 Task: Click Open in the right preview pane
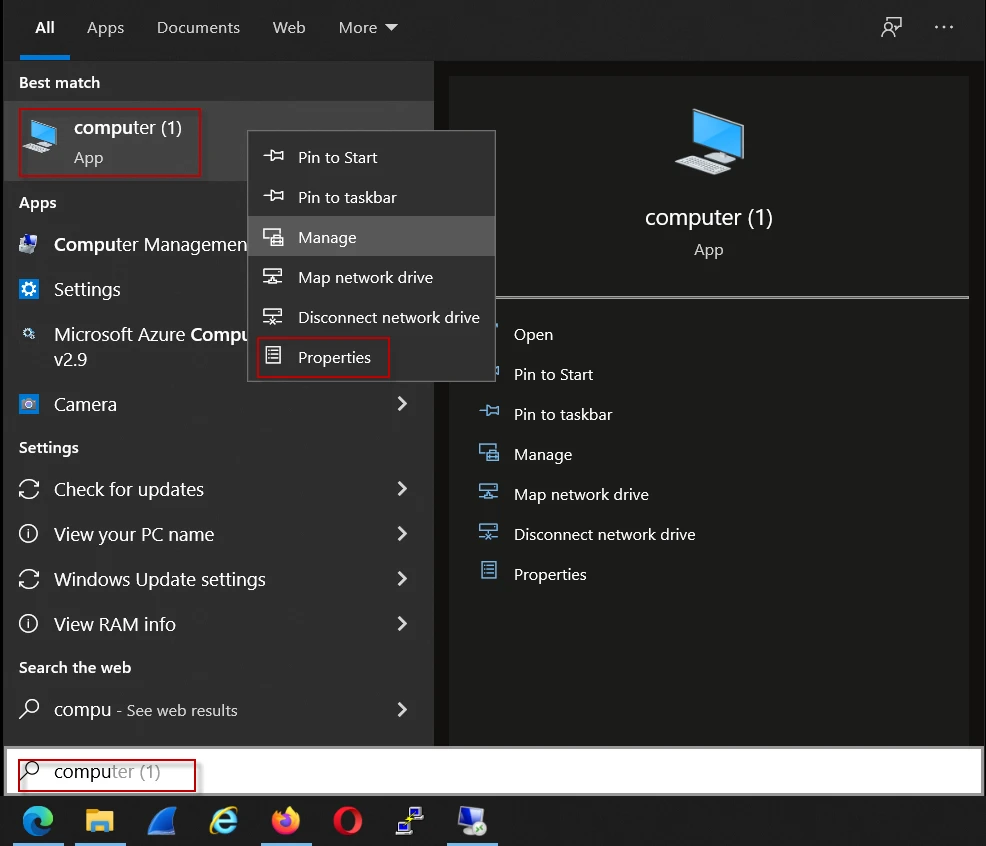point(533,335)
